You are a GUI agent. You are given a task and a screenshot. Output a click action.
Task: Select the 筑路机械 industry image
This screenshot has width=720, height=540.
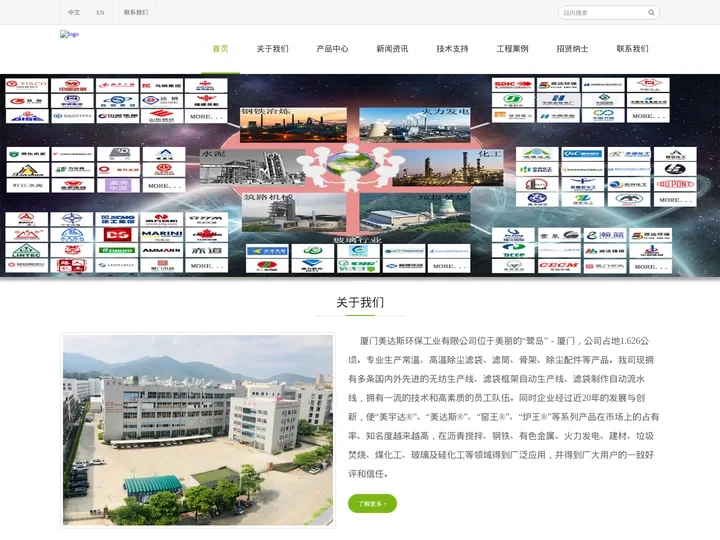click(x=294, y=212)
